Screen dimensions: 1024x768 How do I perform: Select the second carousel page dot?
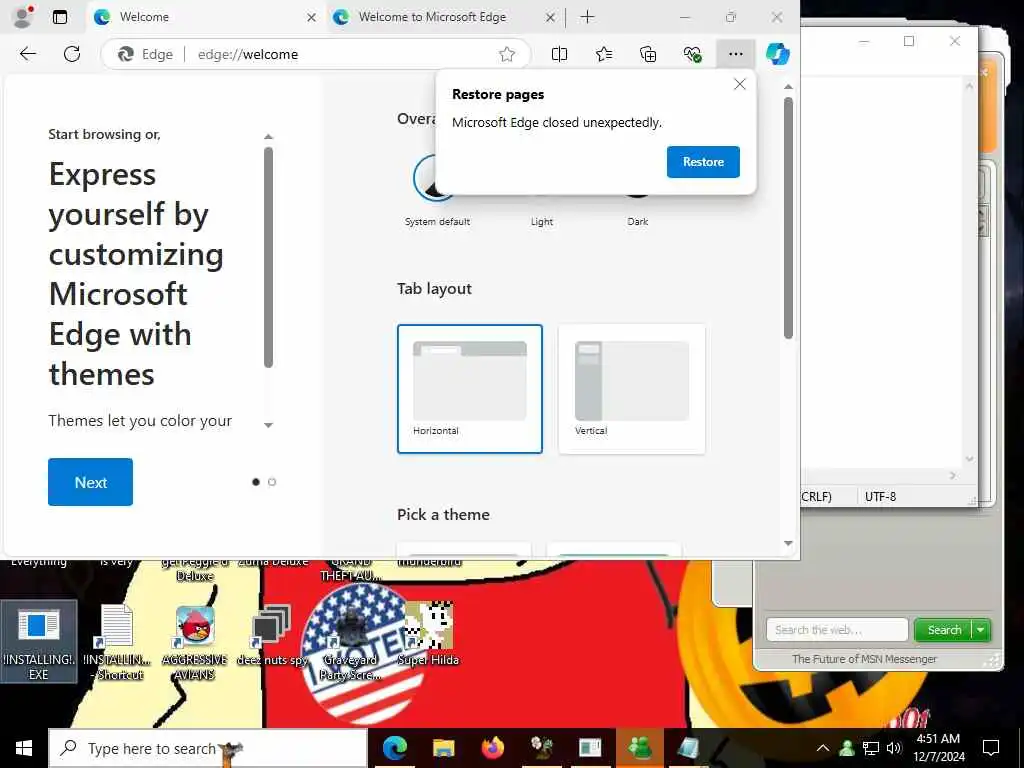[x=272, y=482]
